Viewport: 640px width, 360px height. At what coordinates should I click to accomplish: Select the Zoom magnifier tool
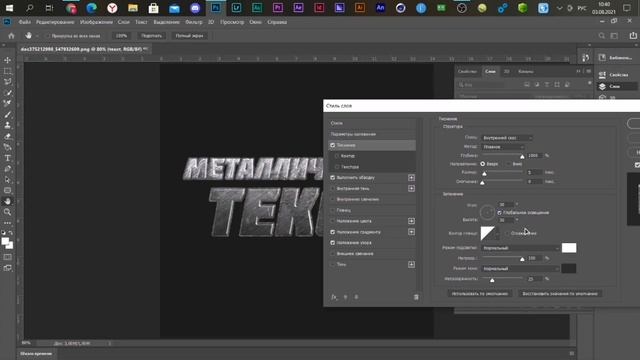click(x=7, y=212)
